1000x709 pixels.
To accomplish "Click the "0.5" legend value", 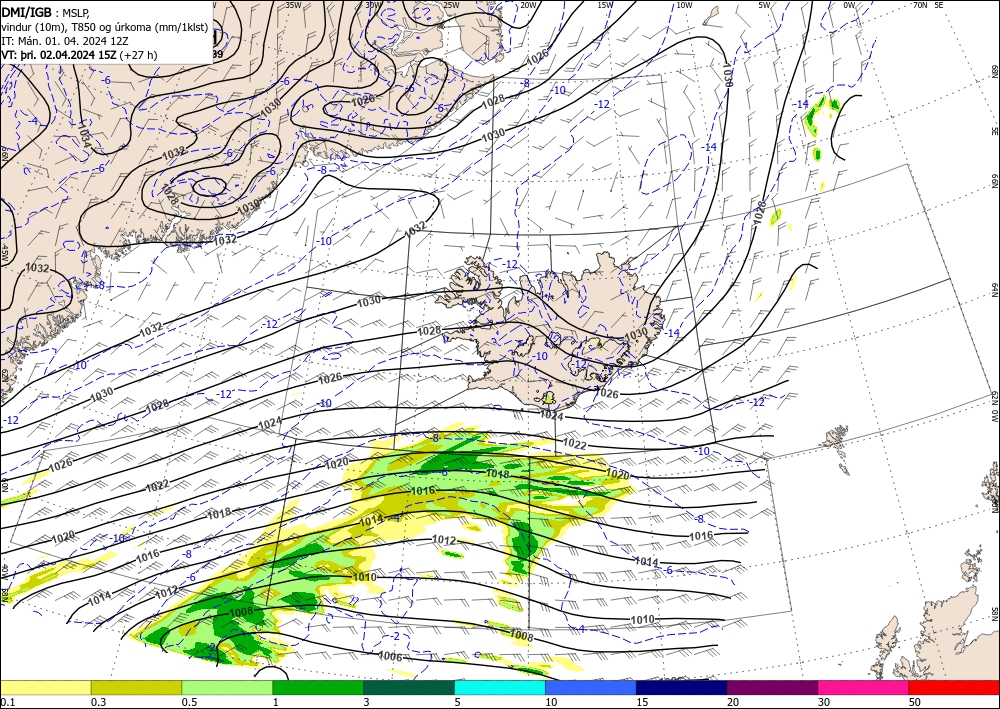I will point(189,702).
